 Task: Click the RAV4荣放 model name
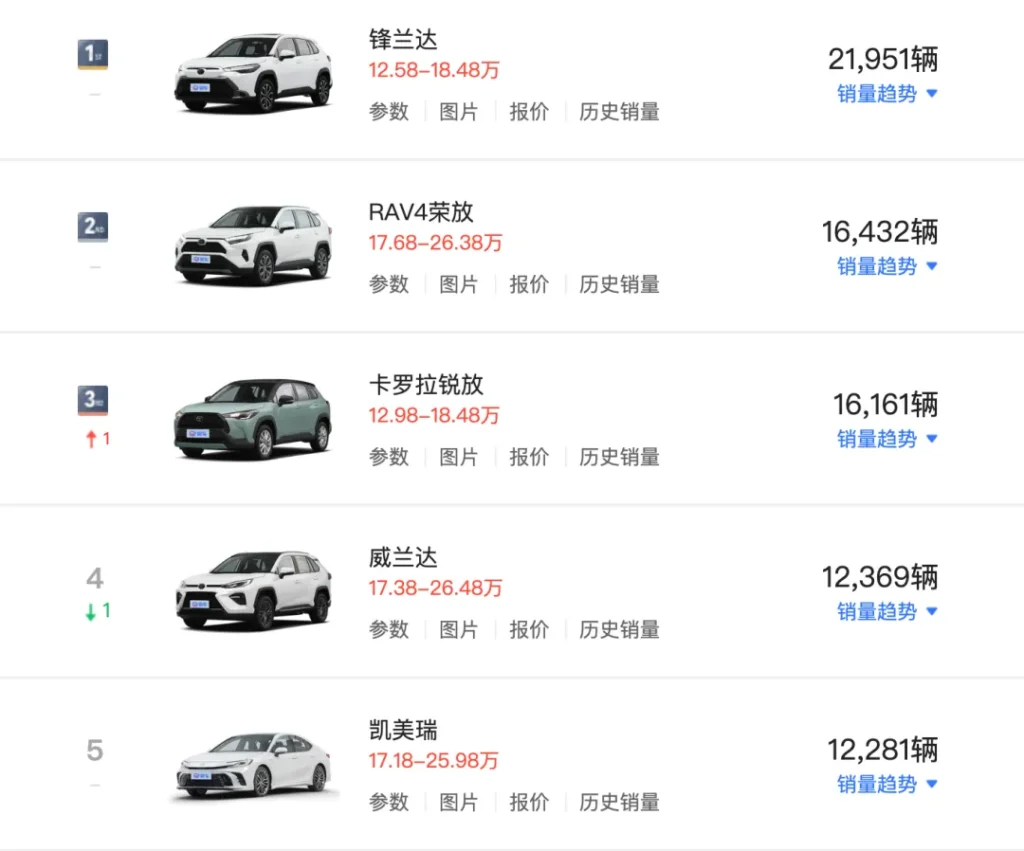tap(421, 212)
